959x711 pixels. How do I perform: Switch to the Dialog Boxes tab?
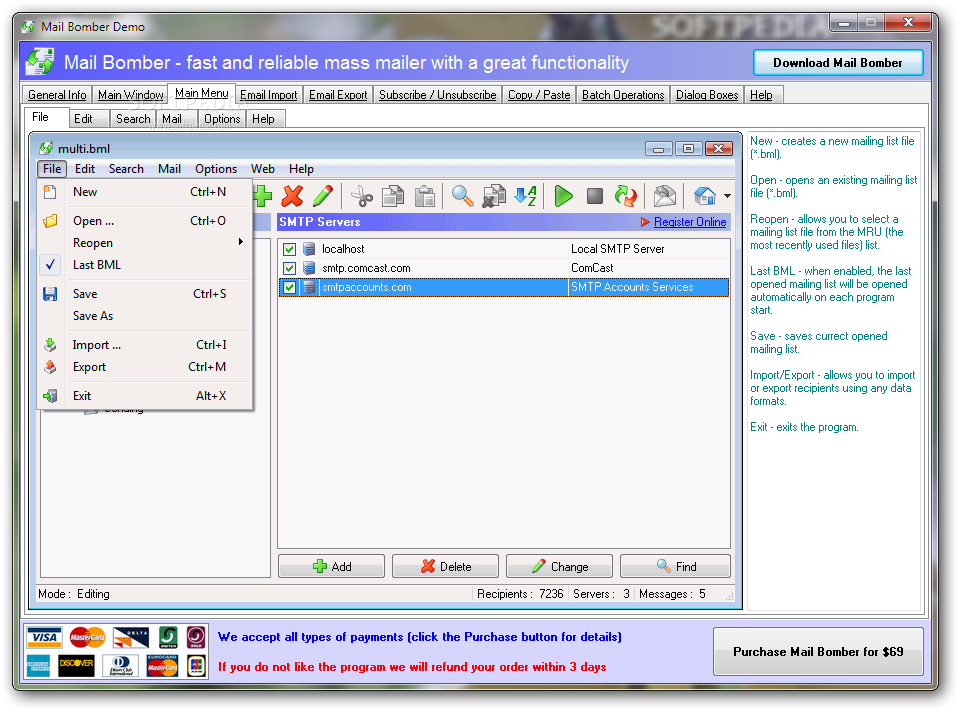[x=706, y=95]
